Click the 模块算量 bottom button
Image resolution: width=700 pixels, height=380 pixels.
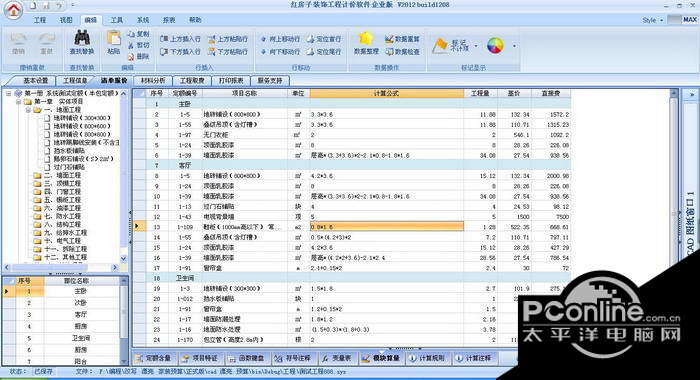pos(380,358)
